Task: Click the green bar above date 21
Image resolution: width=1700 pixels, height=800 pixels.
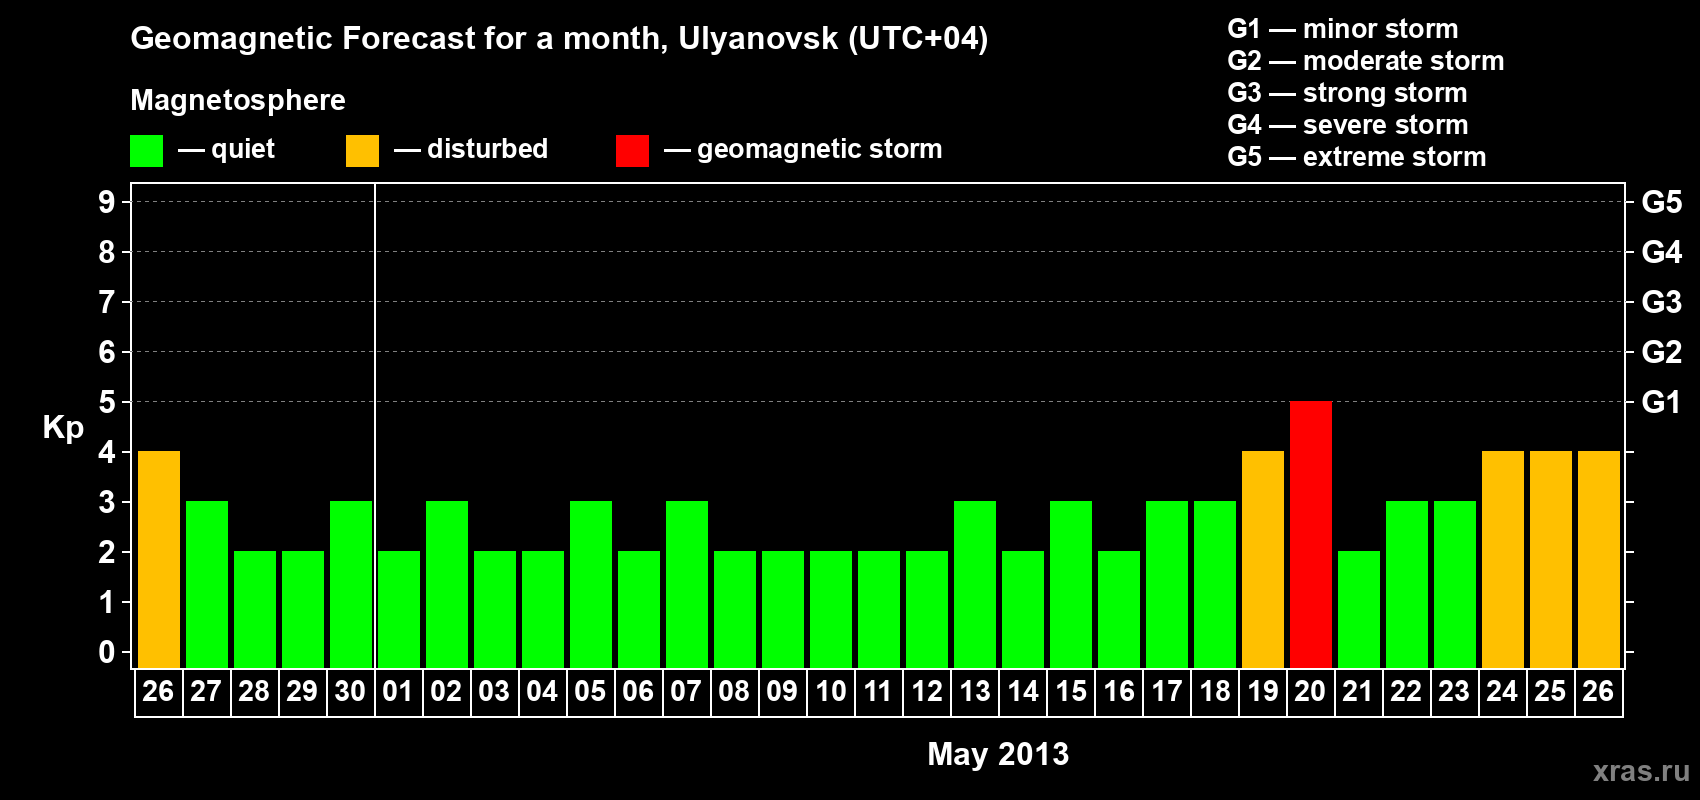Action: tap(1358, 609)
